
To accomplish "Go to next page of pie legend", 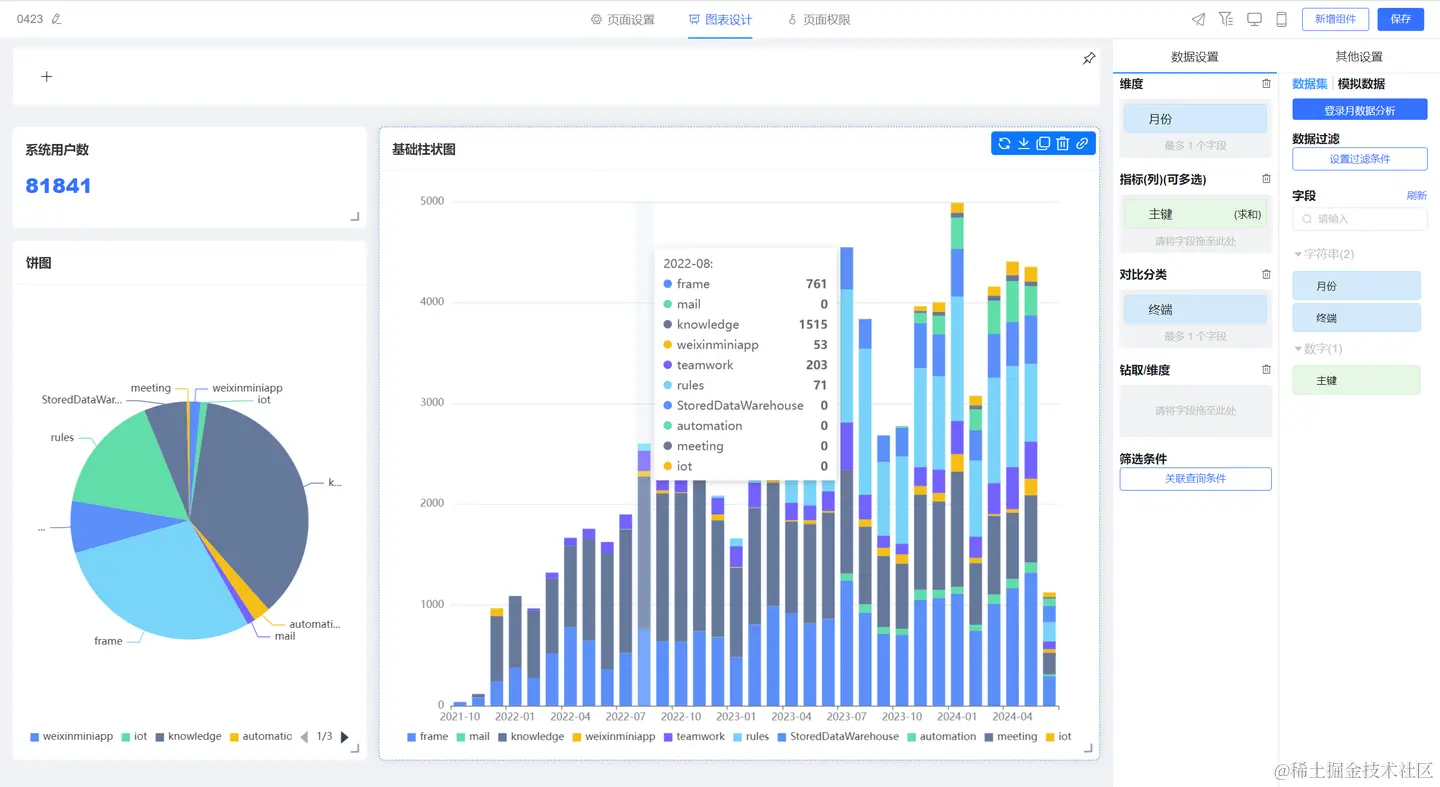I will 345,737.
